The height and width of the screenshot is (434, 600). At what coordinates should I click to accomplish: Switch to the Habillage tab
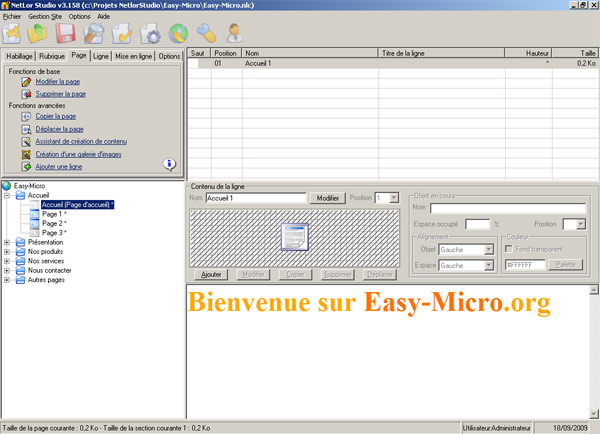click(19, 56)
